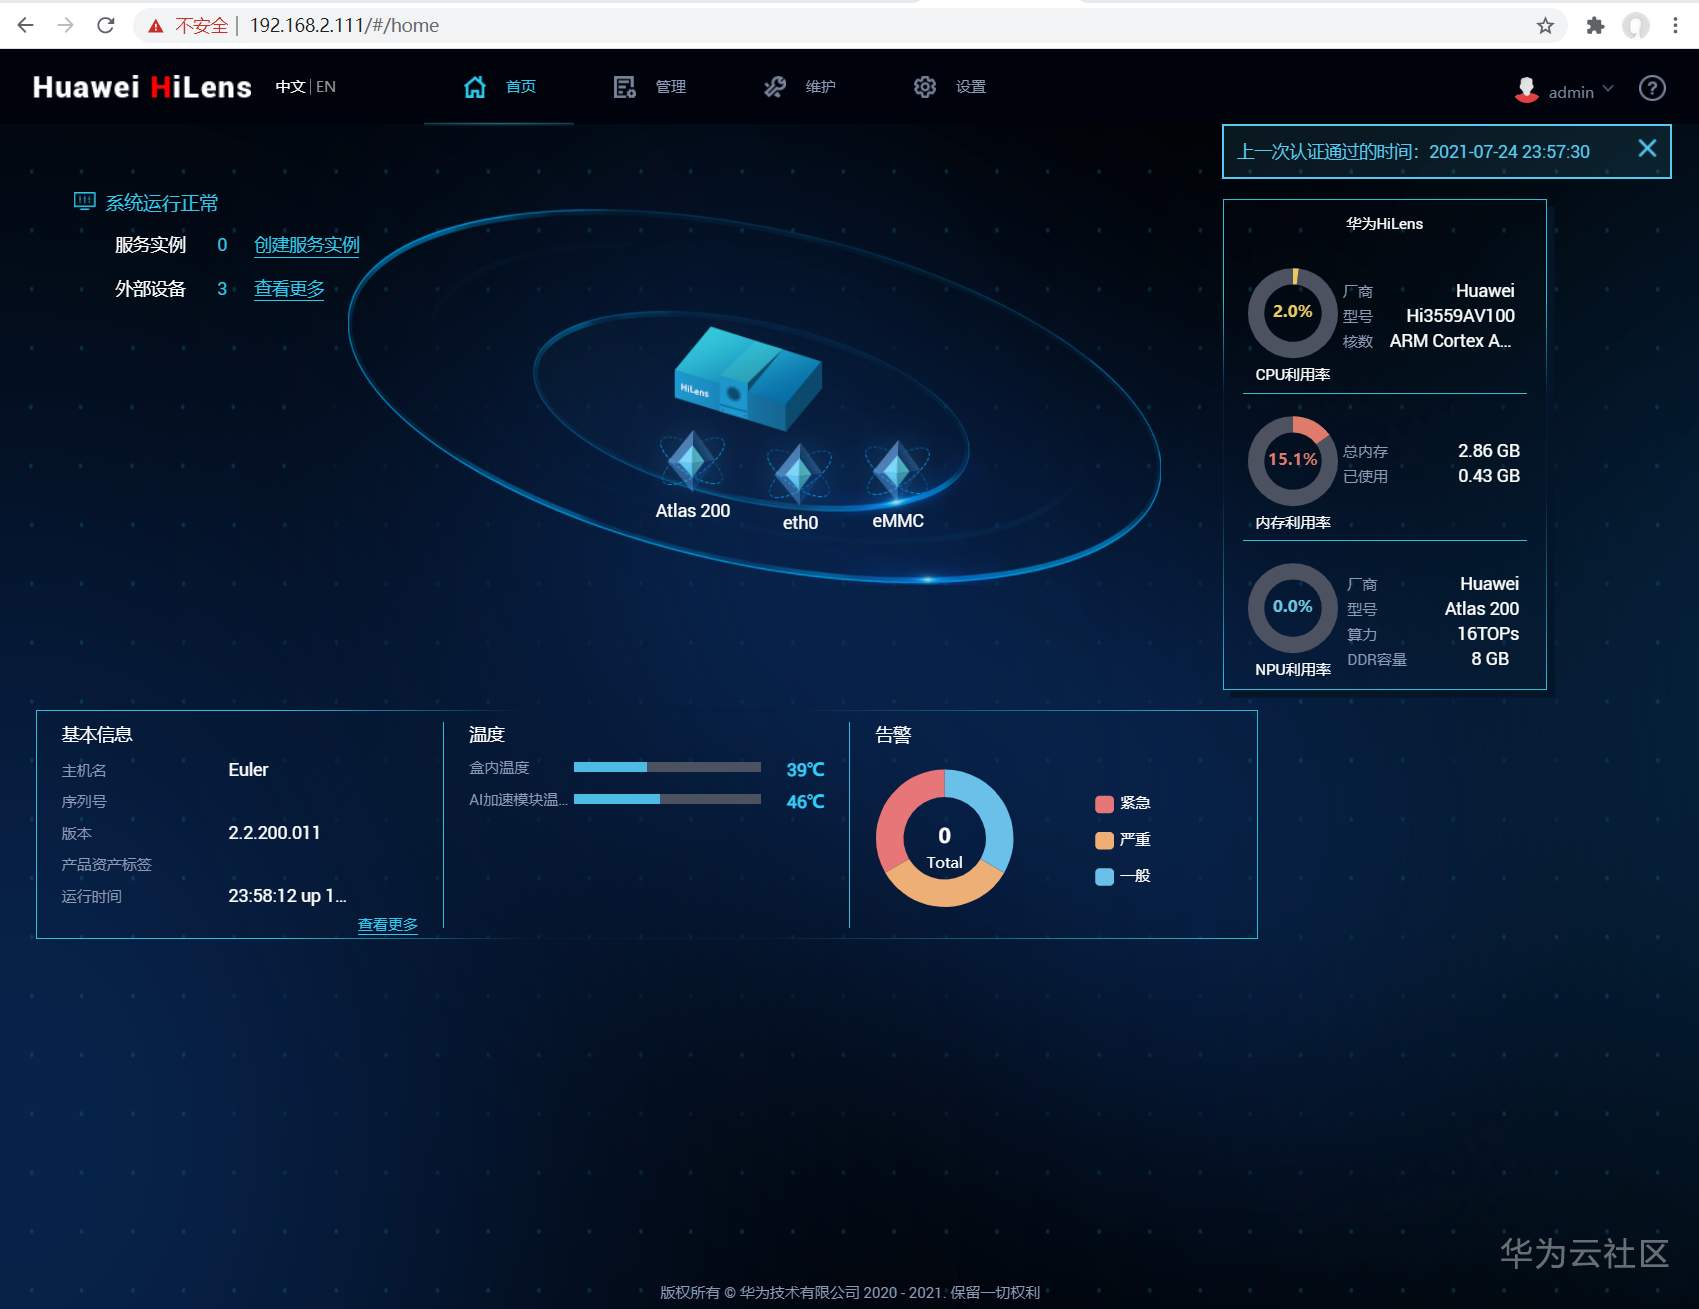Viewport: 1699px width, 1309px height.
Task: Click the Huawei HiLens logo
Action: 142,87
